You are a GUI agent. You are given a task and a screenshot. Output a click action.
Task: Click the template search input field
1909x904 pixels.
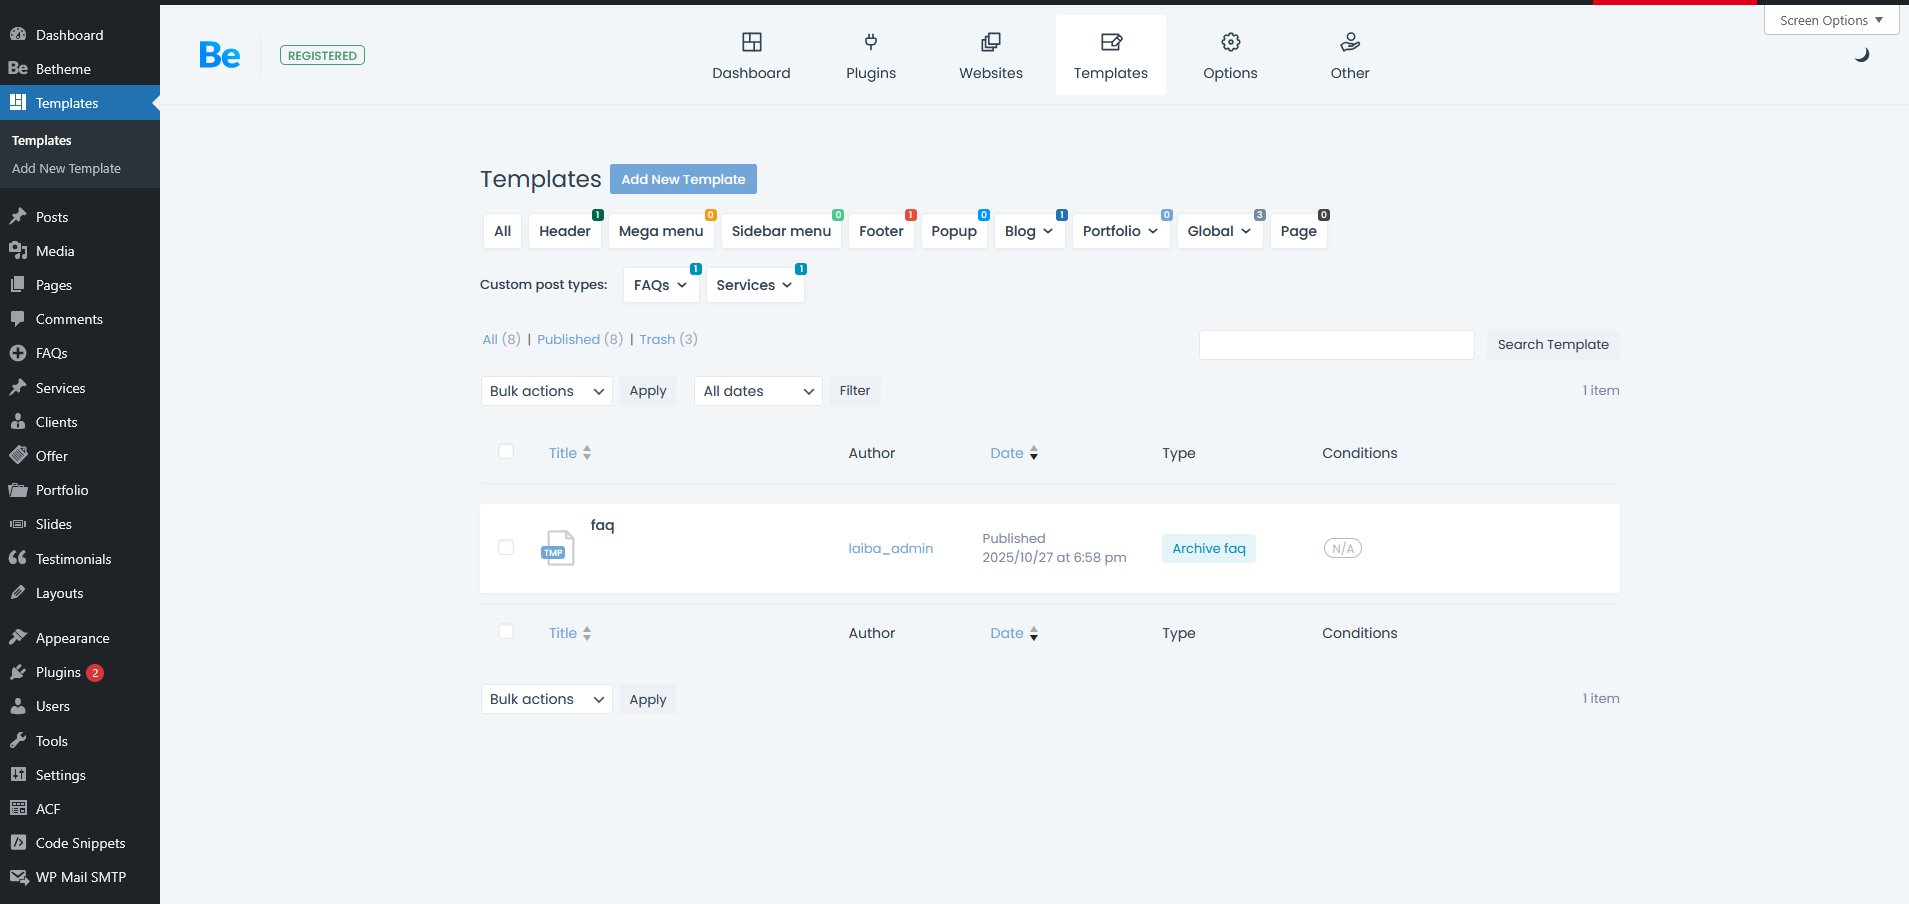(1336, 345)
